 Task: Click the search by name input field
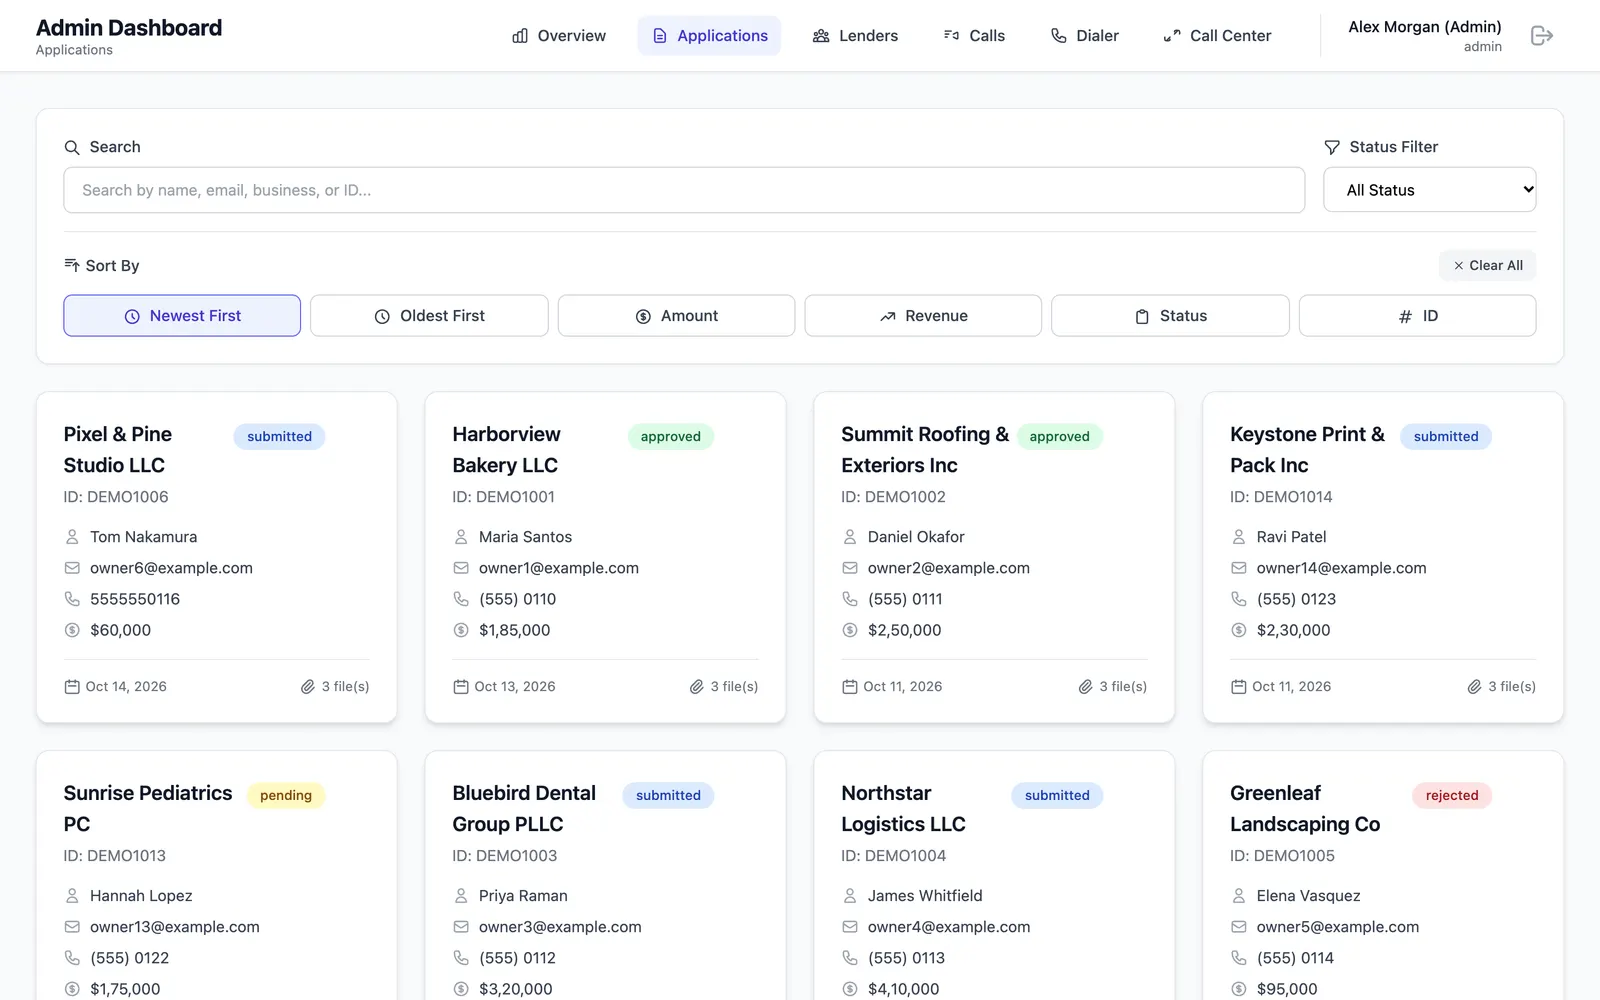pos(684,190)
